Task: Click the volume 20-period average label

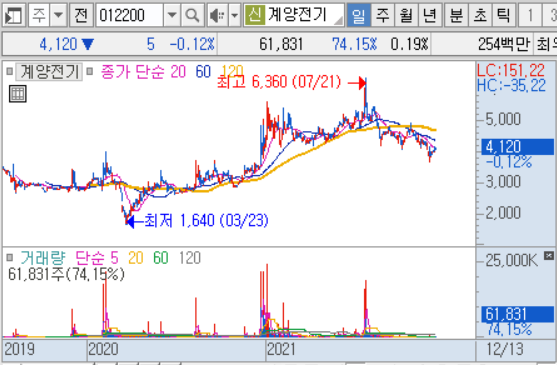Action: tap(136, 258)
